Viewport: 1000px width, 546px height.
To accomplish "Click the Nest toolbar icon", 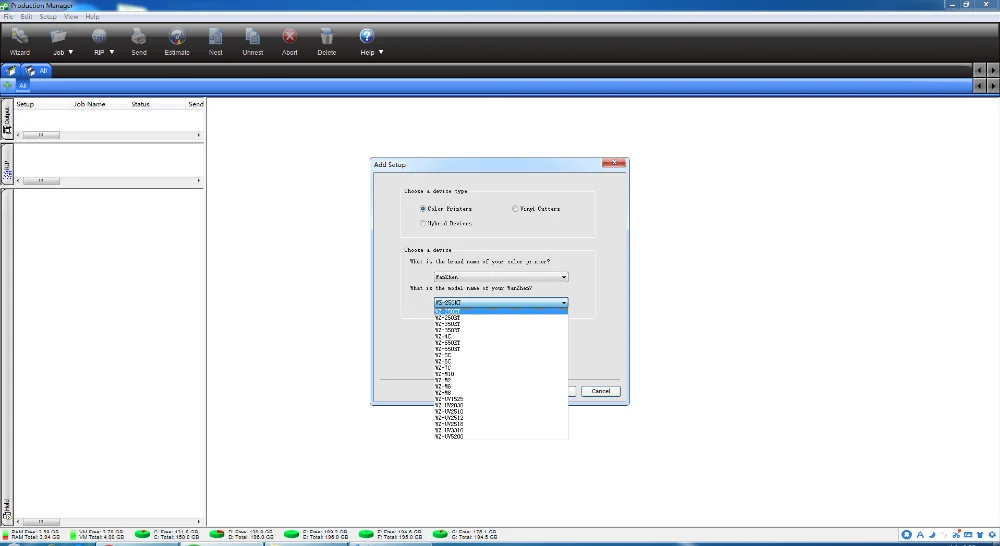I will point(216,36).
